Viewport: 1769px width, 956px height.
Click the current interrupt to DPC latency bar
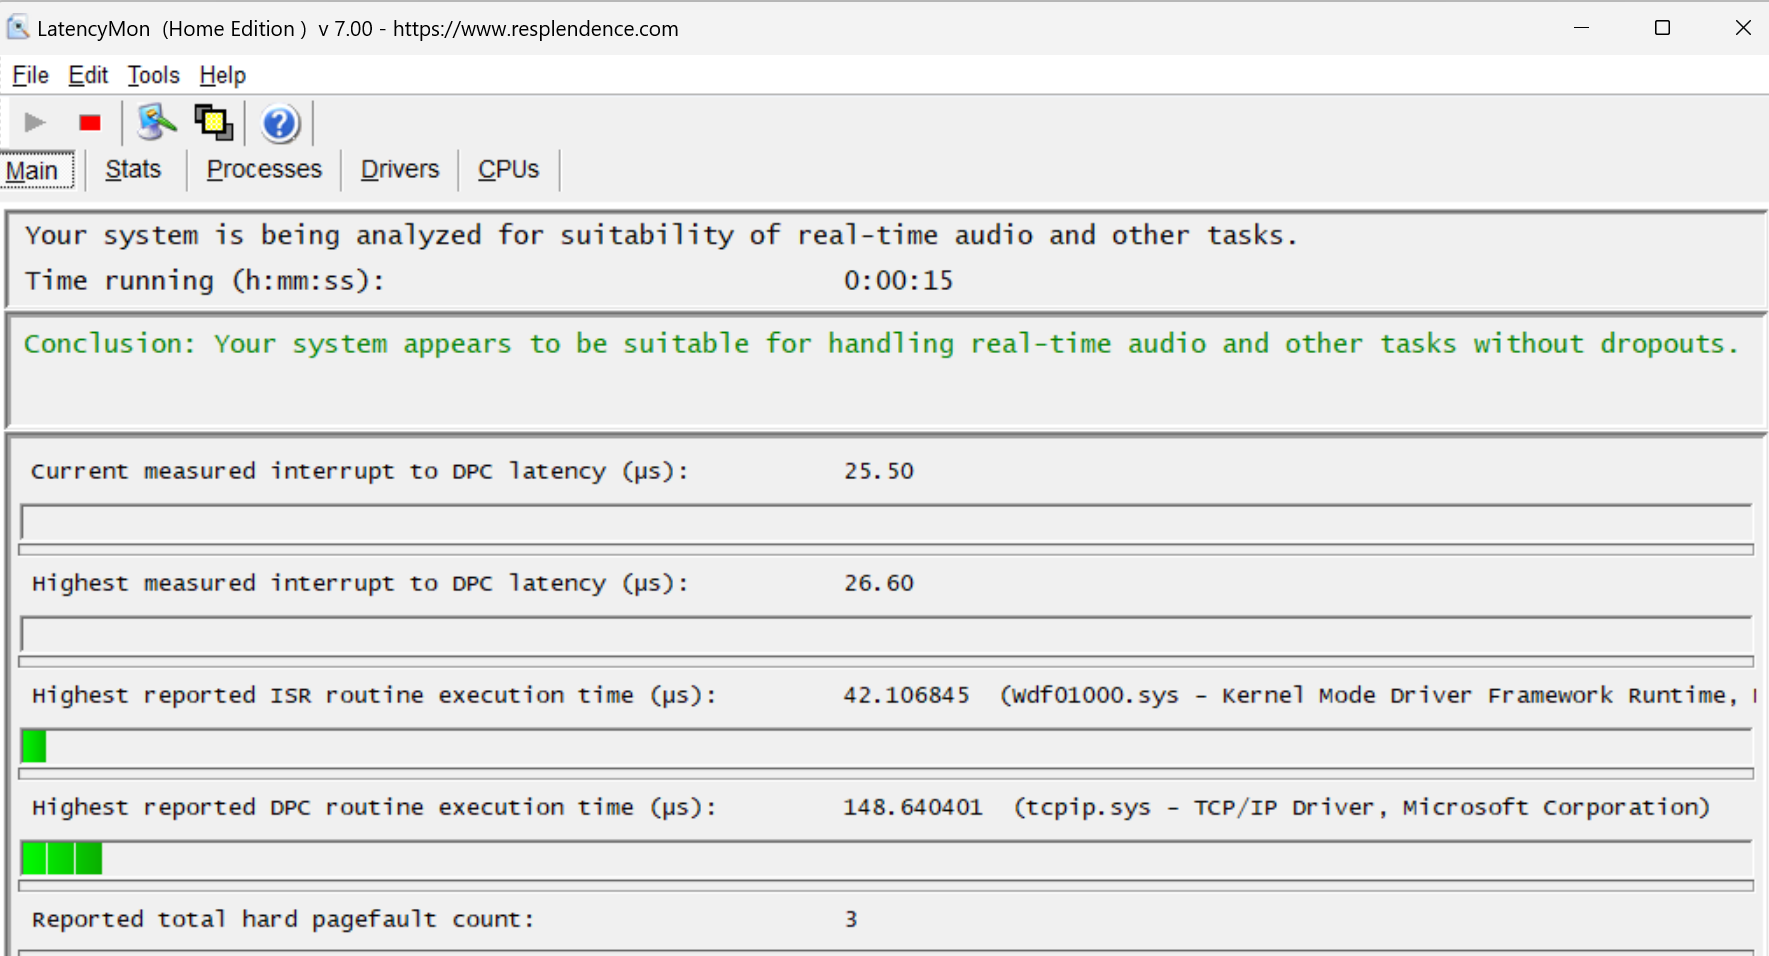click(885, 523)
